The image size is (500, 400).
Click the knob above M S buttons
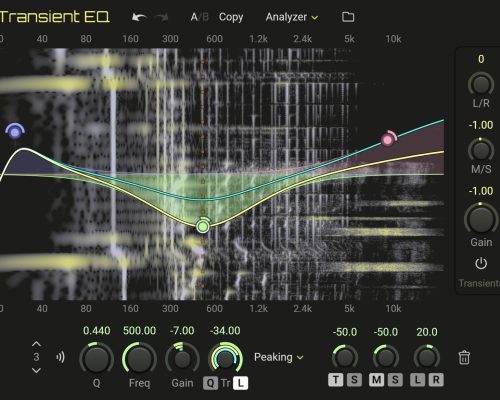tap(386, 357)
